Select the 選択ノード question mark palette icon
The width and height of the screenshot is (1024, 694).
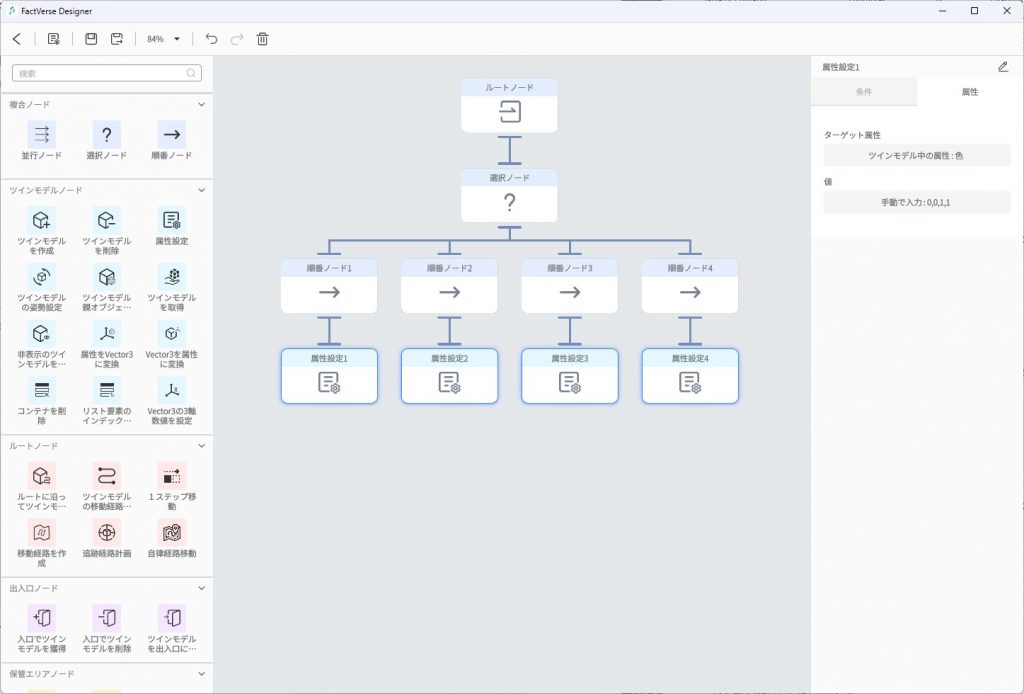pyautogui.click(x=107, y=134)
